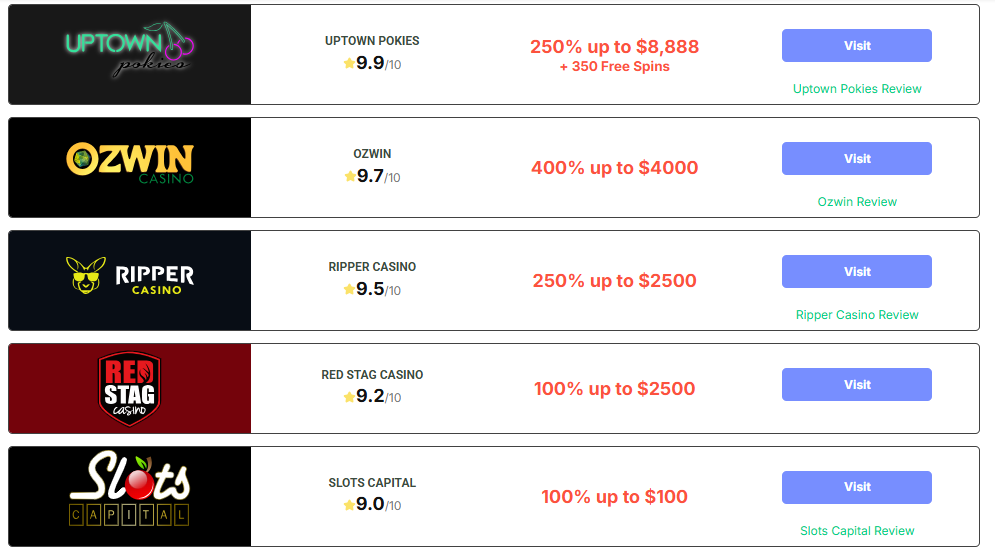Click the star beside Ripper Casino 9.5 rating
995x555 pixels.
tap(349, 289)
